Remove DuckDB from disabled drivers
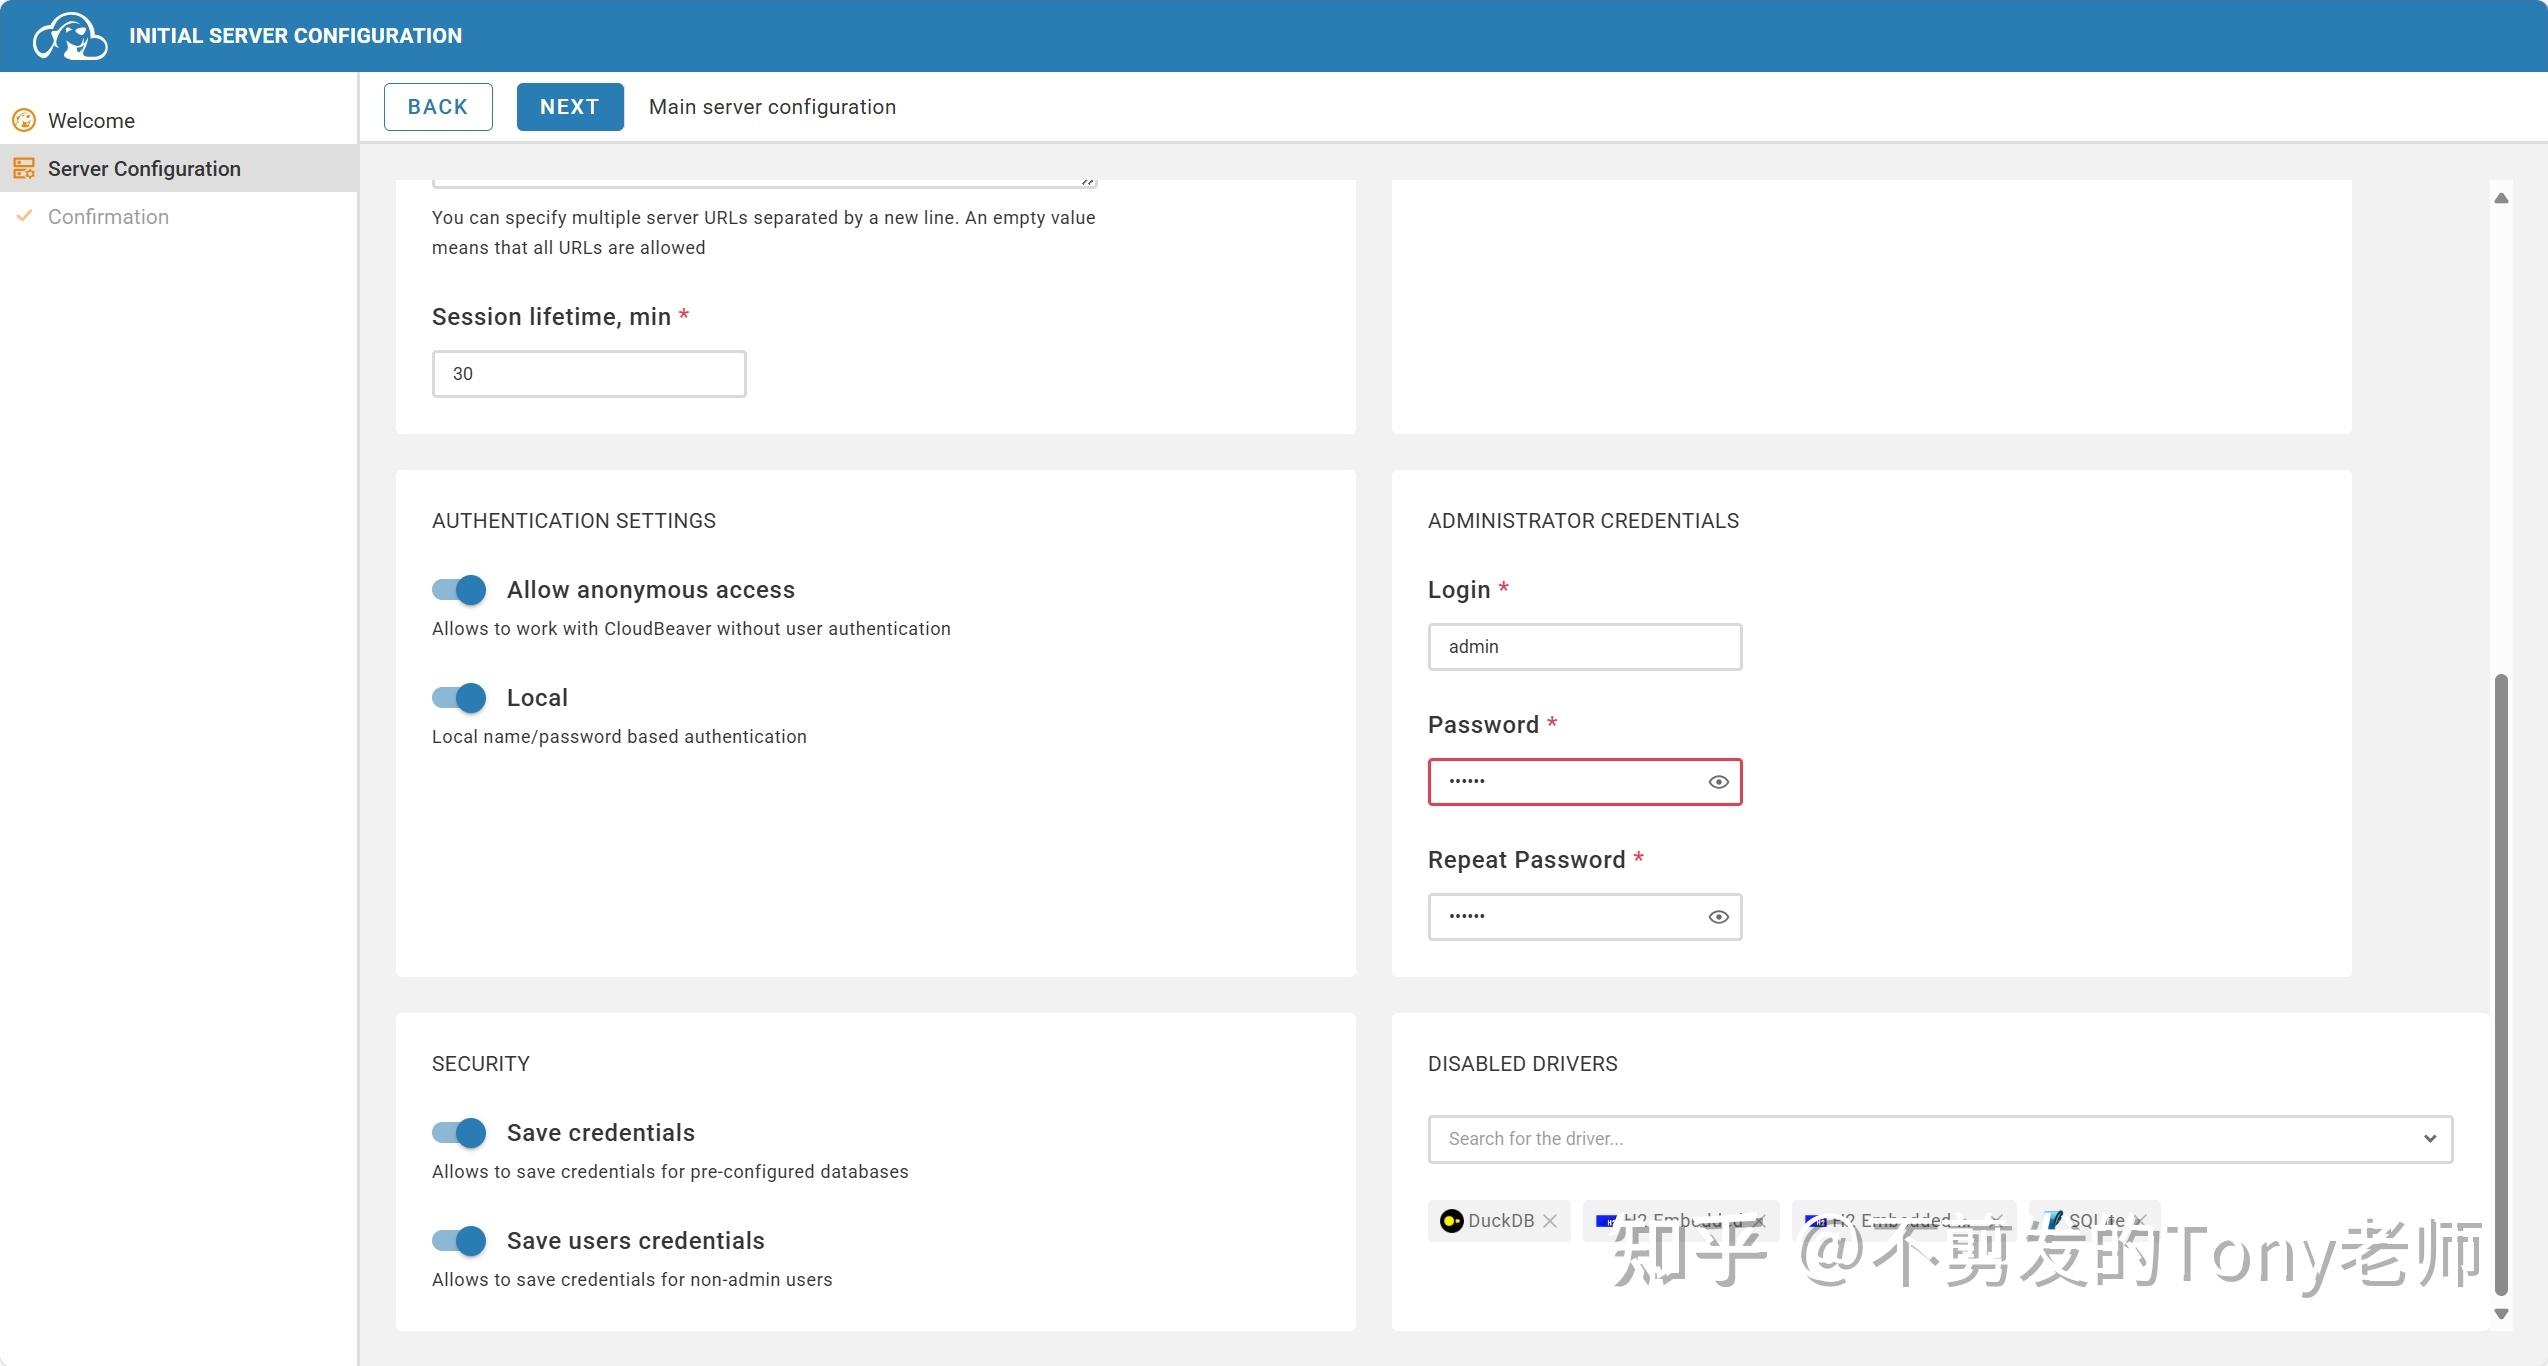 tap(1550, 1221)
